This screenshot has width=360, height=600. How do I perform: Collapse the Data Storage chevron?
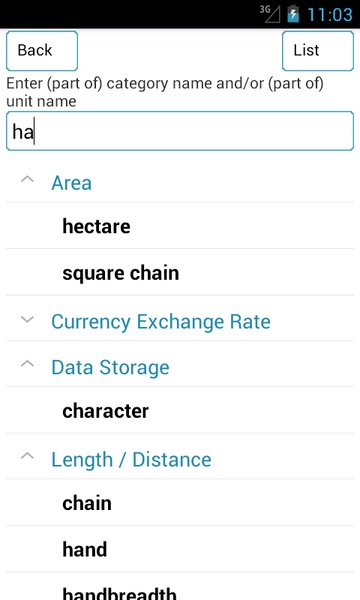click(x=27, y=364)
